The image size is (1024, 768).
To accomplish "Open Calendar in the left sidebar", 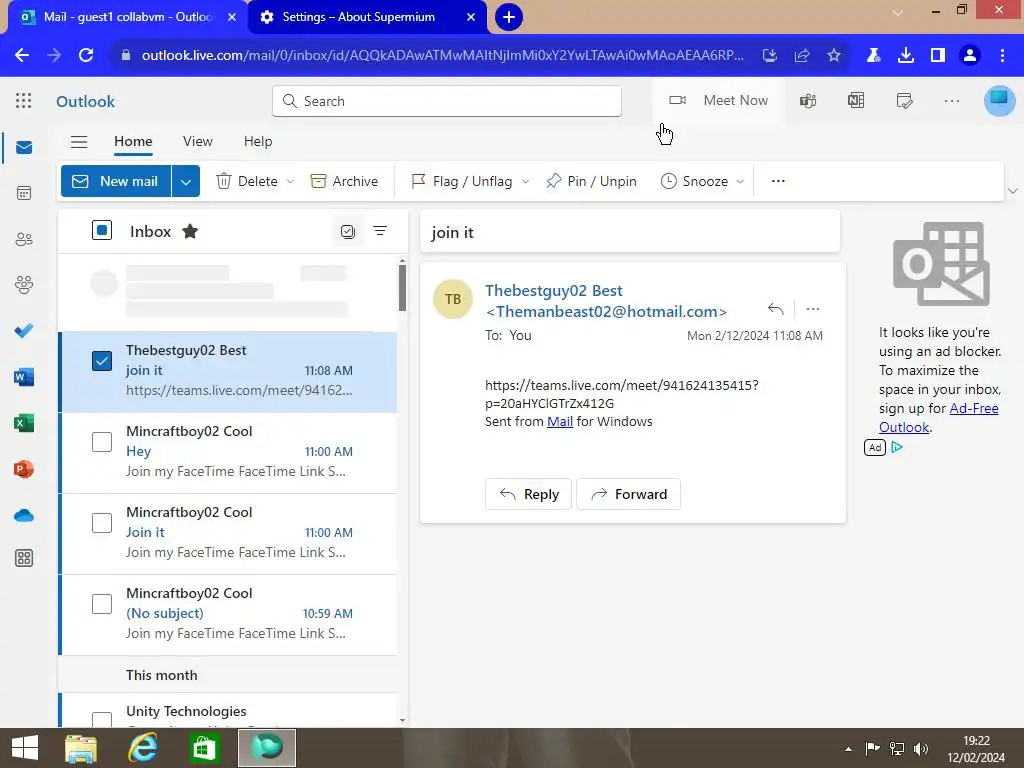I will click(x=24, y=193).
